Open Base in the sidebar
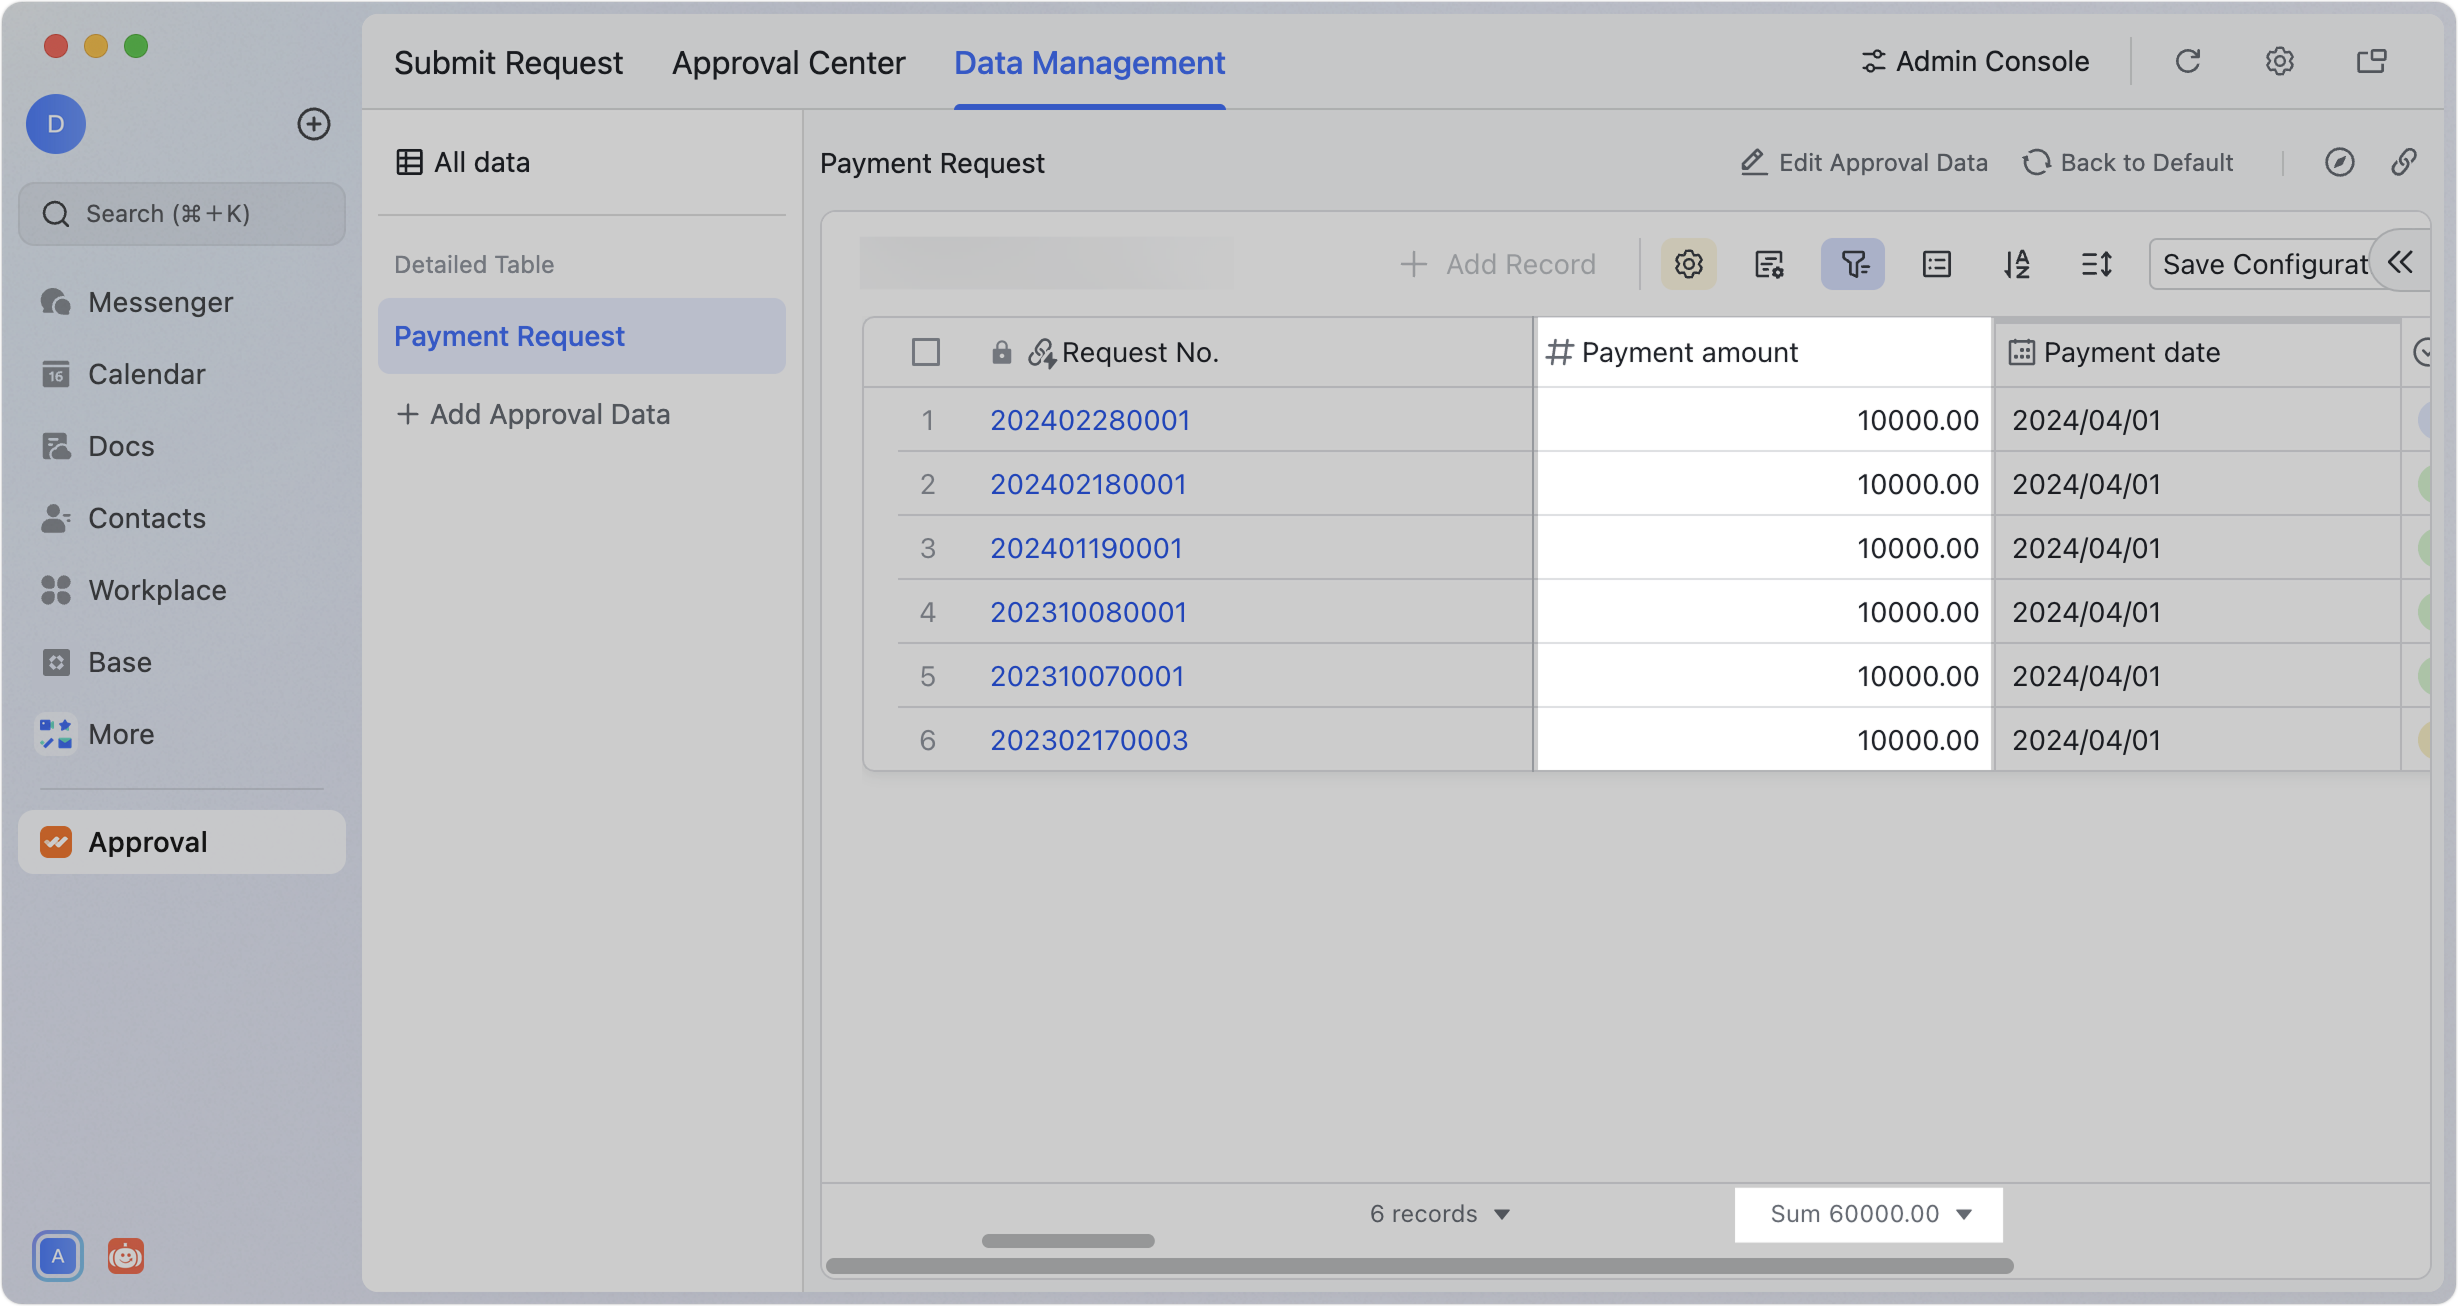This screenshot has width=2458, height=1306. 182,662
